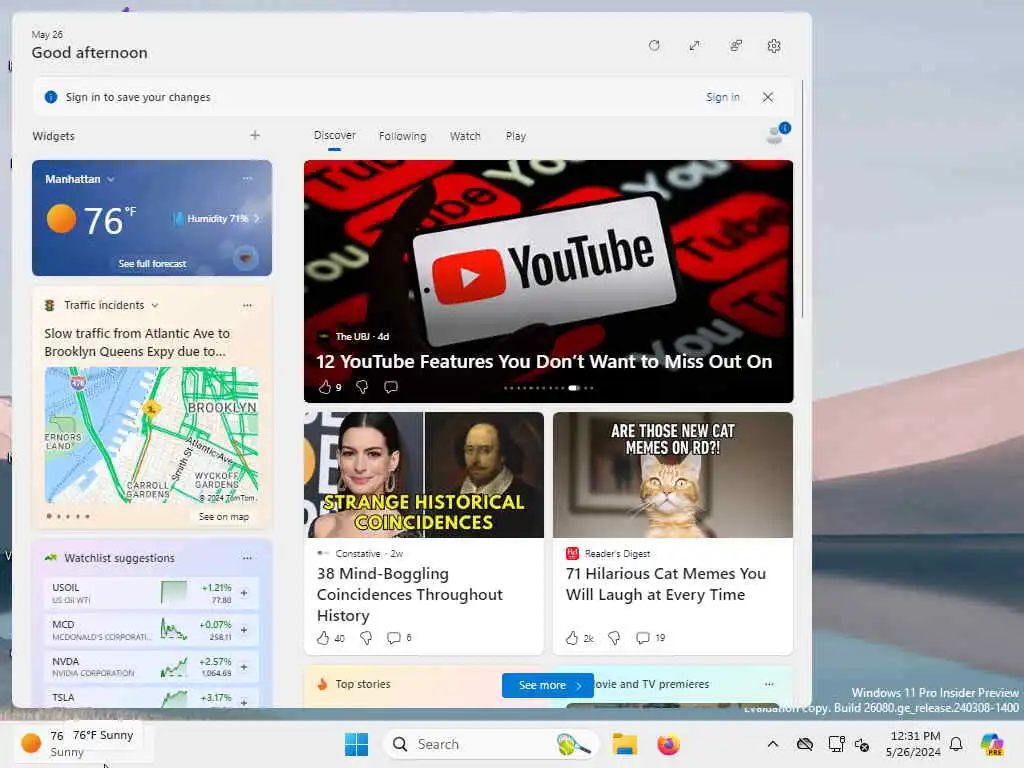Open comments on YouTube features article

tap(391, 387)
